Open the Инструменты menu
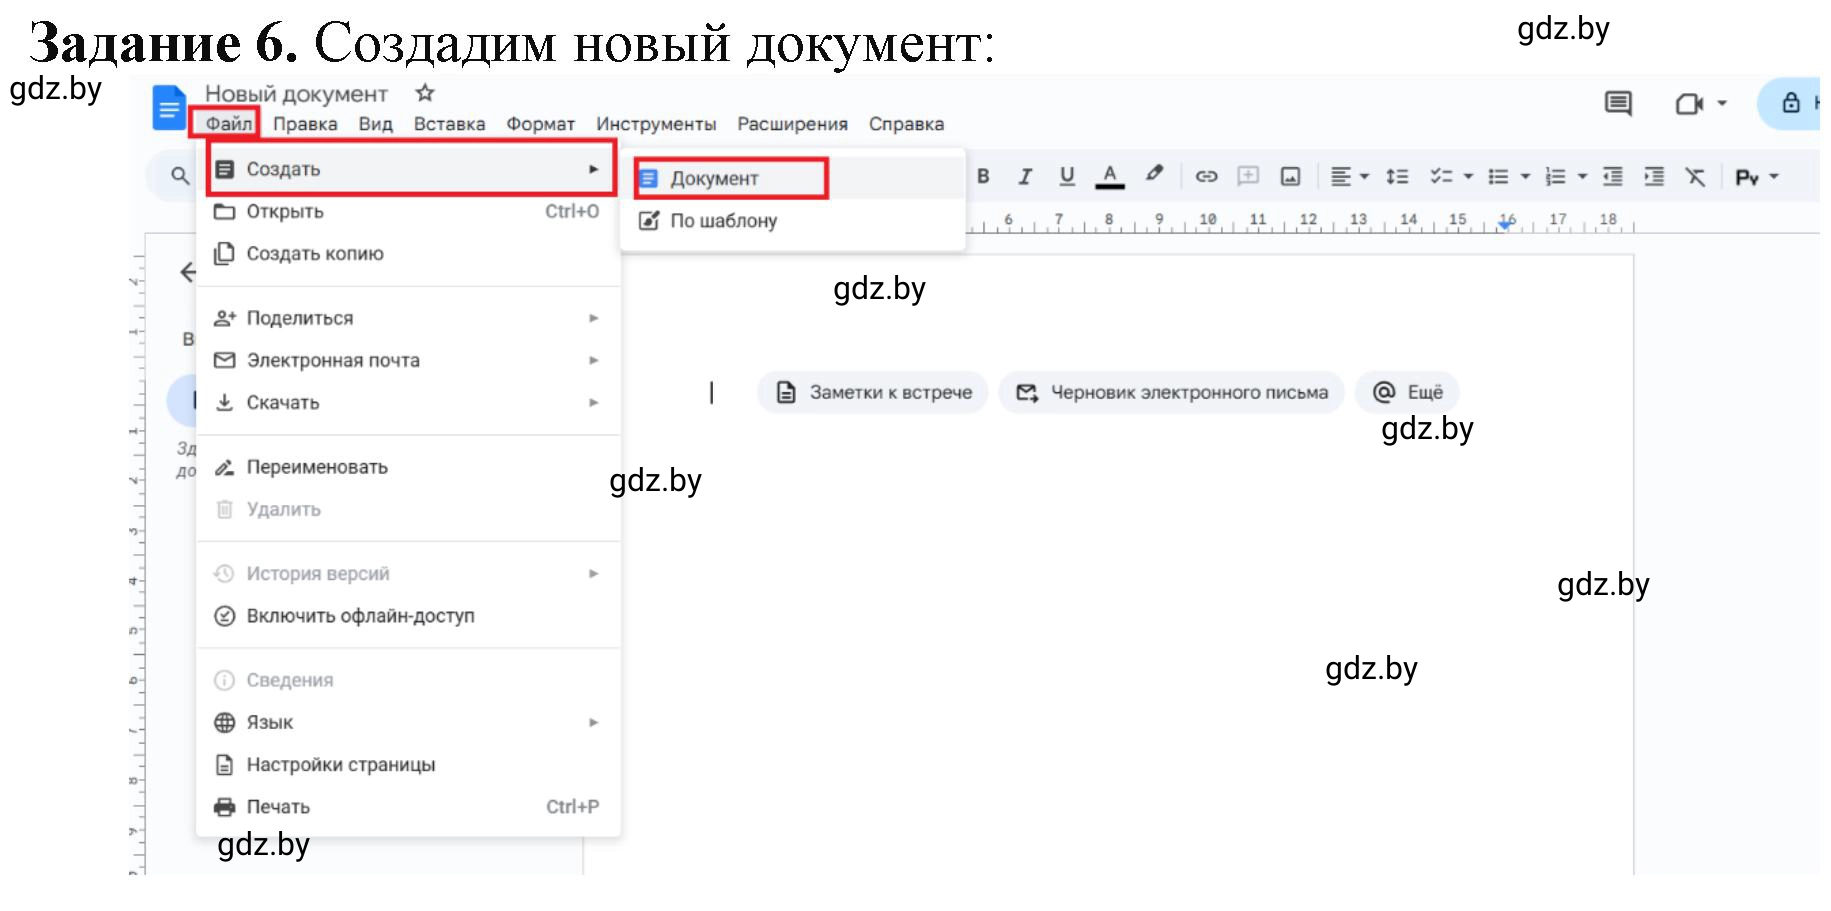 point(656,124)
